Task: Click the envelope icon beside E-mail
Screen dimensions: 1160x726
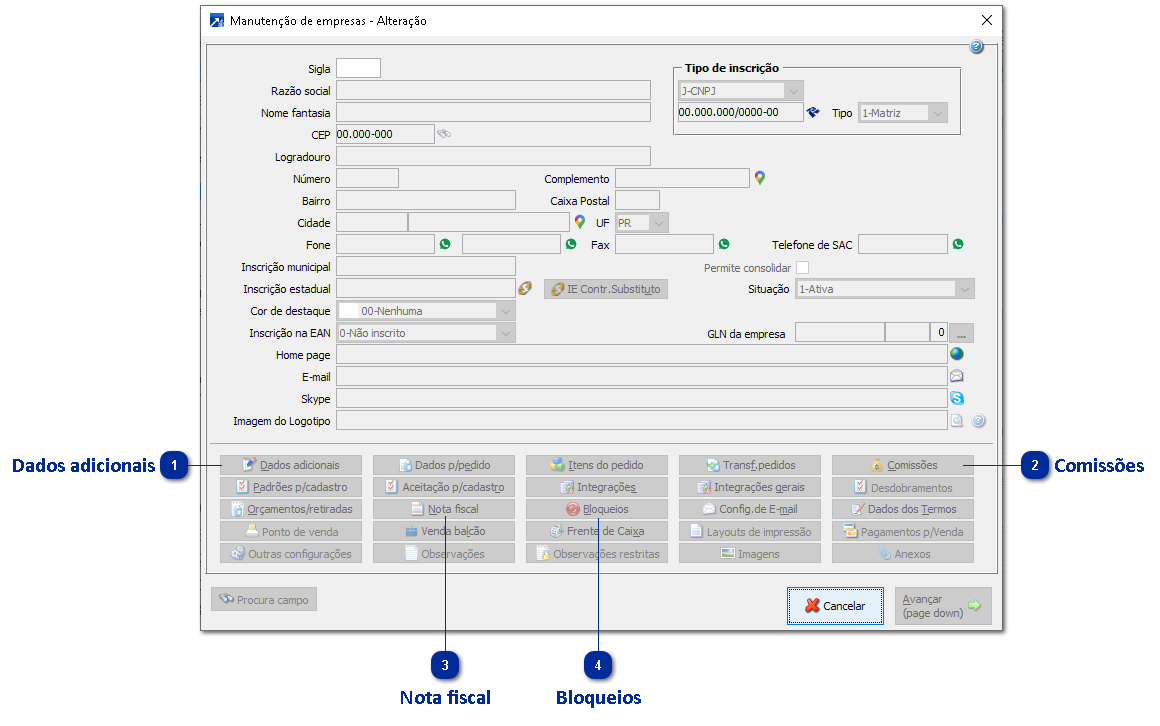Action: [957, 377]
